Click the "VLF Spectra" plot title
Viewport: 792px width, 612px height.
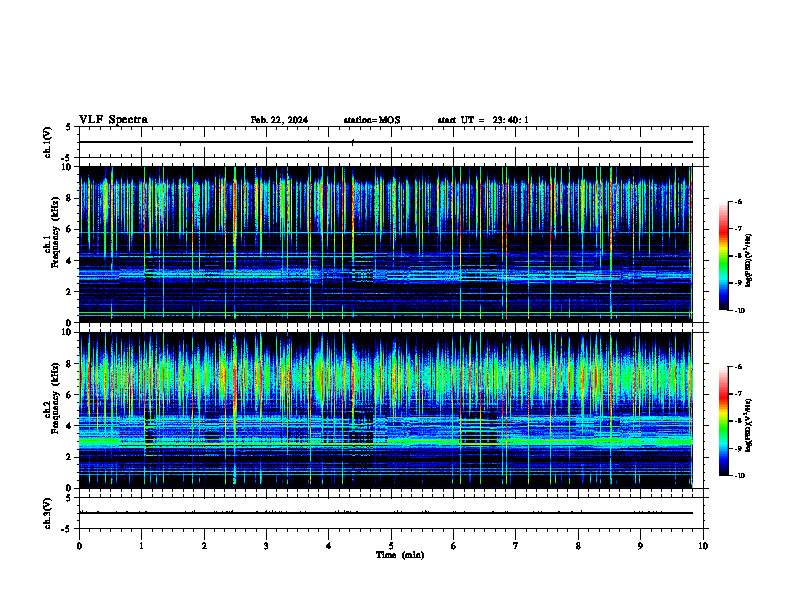[113, 120]
